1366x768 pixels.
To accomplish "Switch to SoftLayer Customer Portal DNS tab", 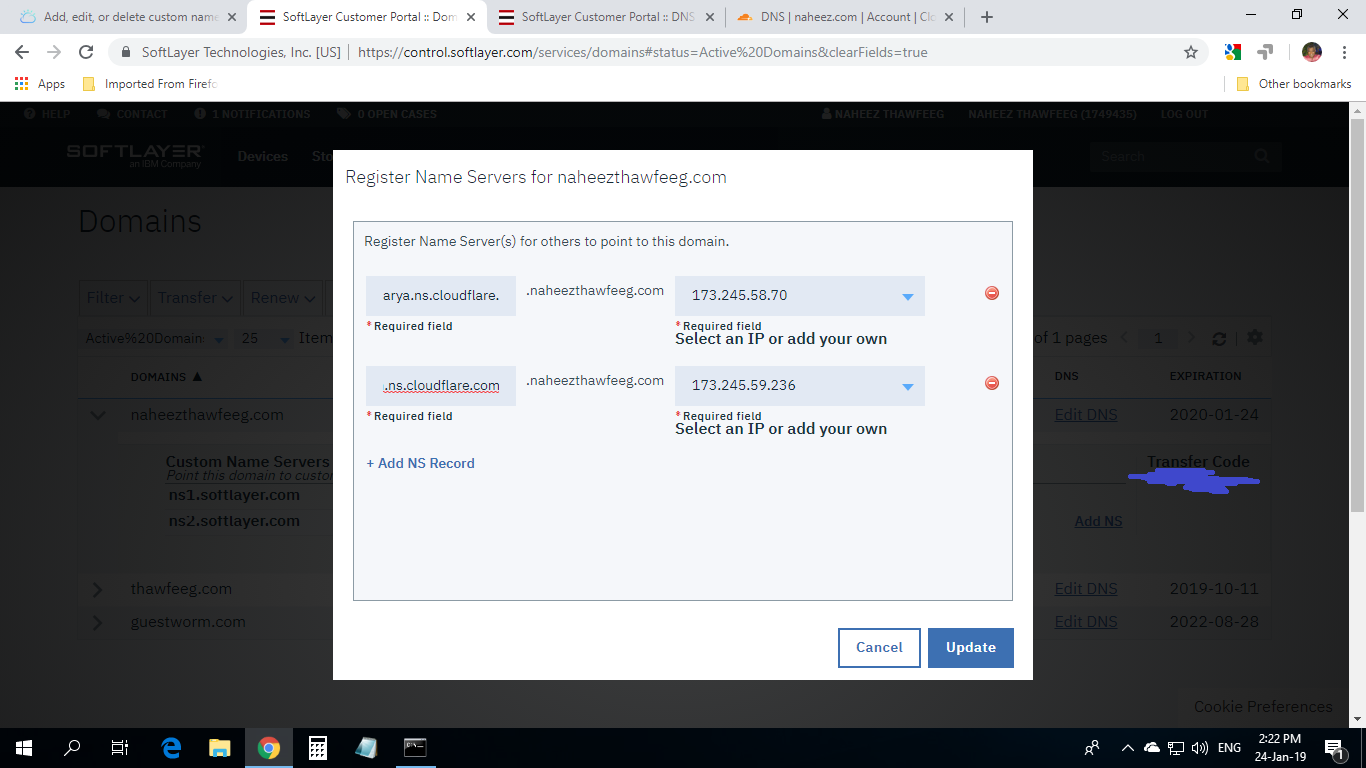I will click(x=606, y=17).
